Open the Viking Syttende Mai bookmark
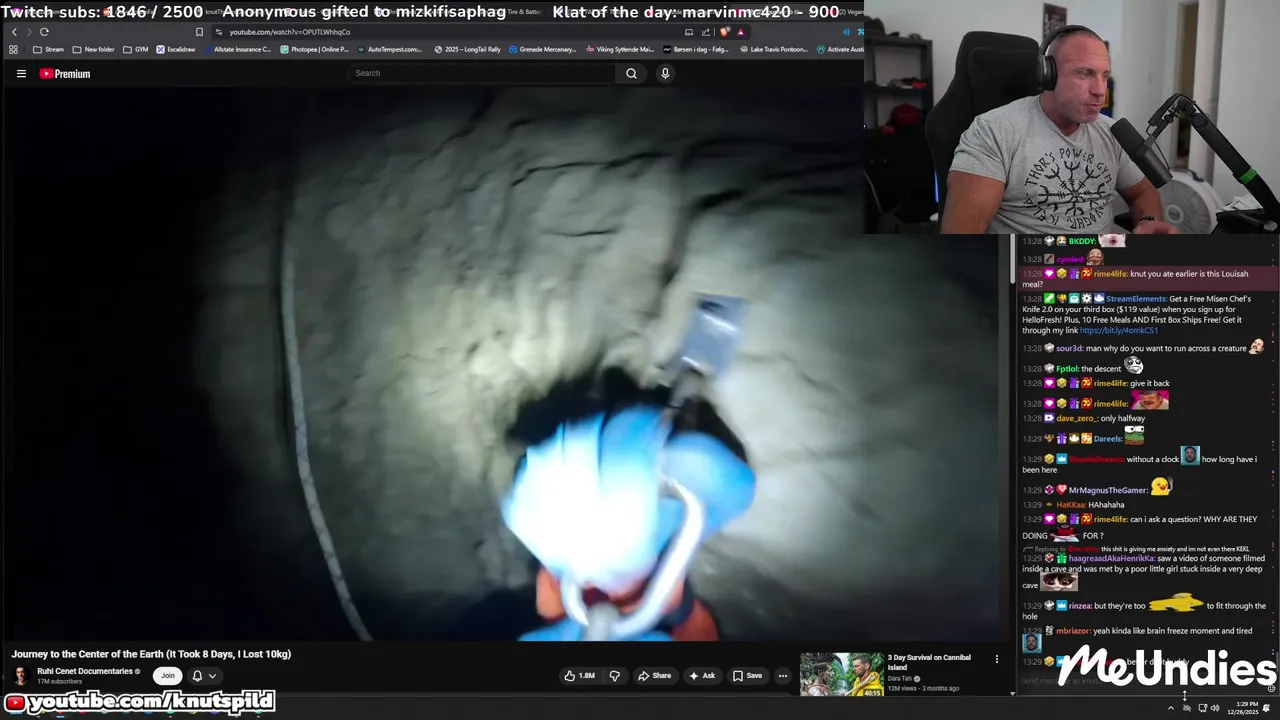Screen dimensions: 1280x720 point(619,49)
